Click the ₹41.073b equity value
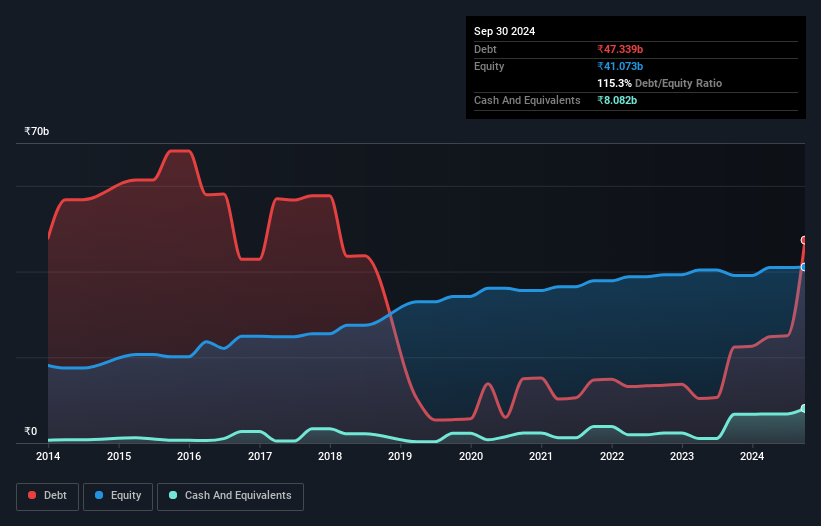The width and height of the screenshot is (821, 526). (620, 66)
